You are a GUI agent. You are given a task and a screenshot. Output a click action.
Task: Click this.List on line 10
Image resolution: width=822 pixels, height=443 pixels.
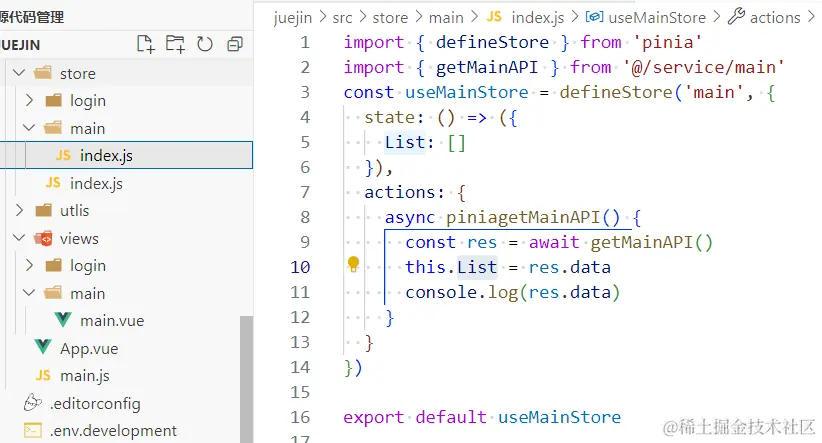(451, 267)
